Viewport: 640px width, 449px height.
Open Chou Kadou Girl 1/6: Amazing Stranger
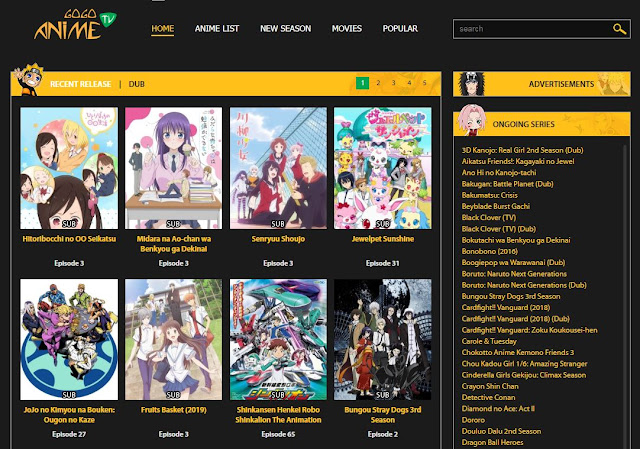click(524, 364)
